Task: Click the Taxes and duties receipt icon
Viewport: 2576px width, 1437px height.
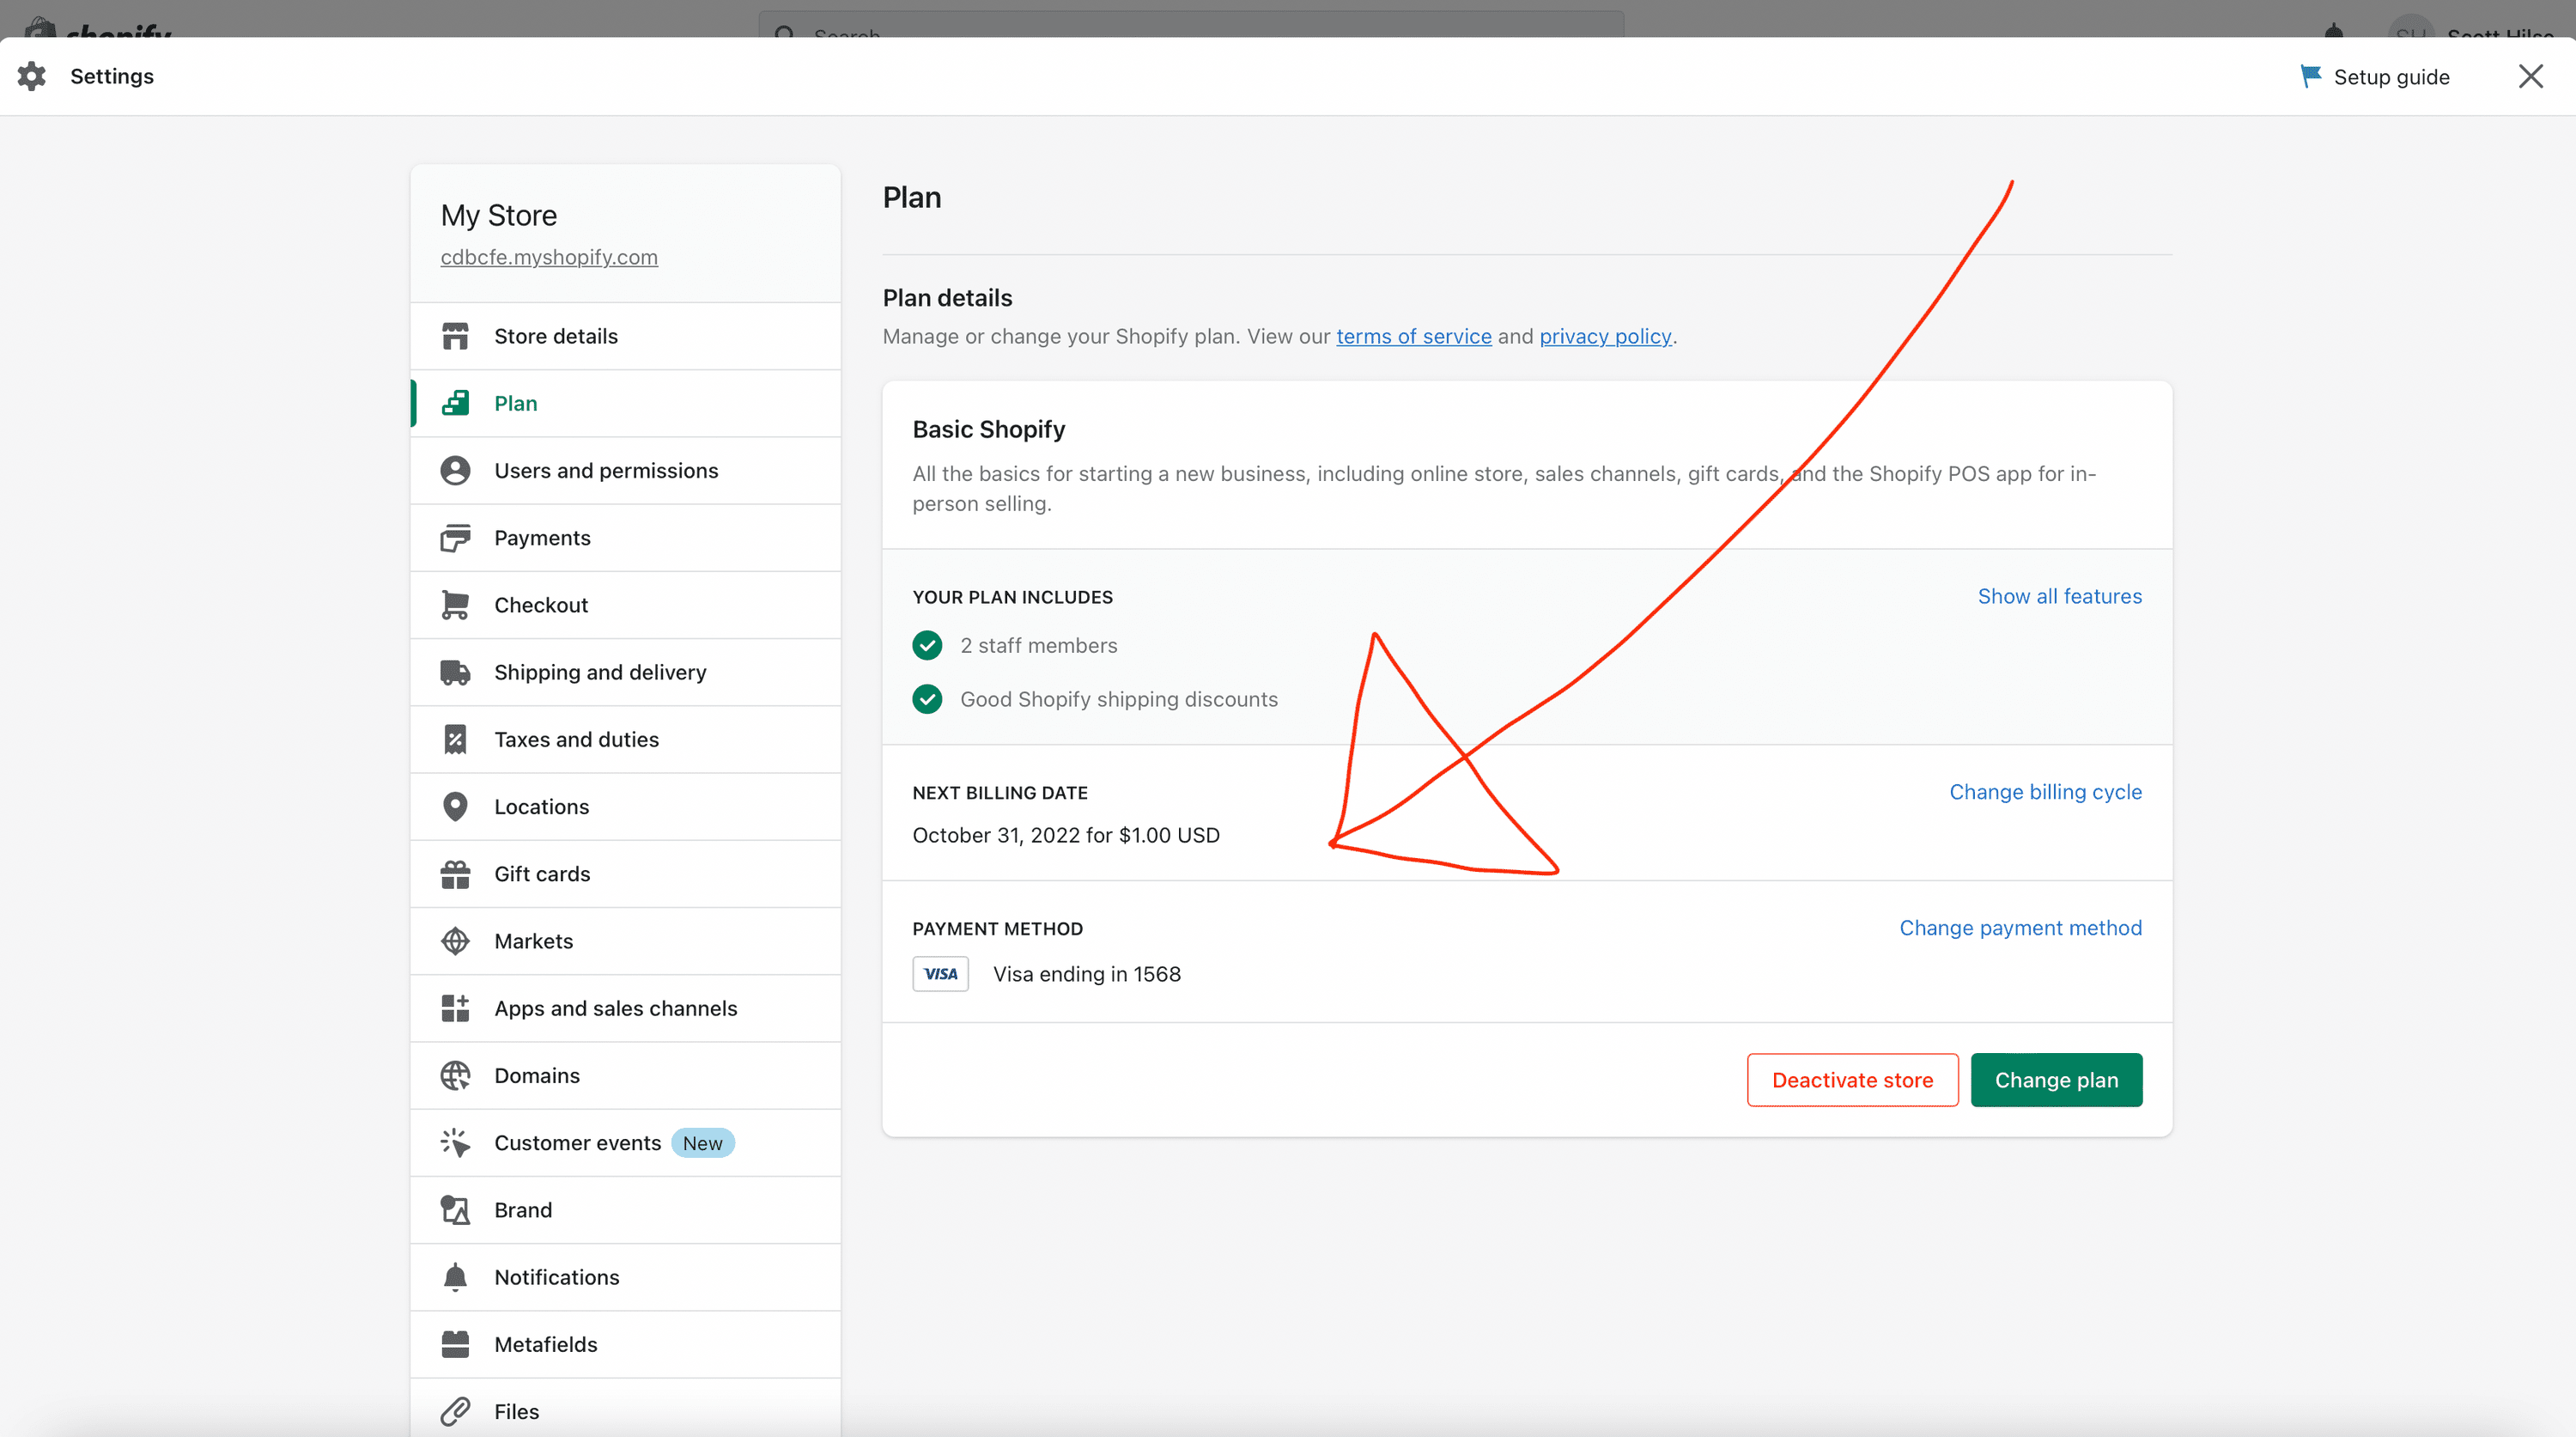Action: [x=455, y=739]
